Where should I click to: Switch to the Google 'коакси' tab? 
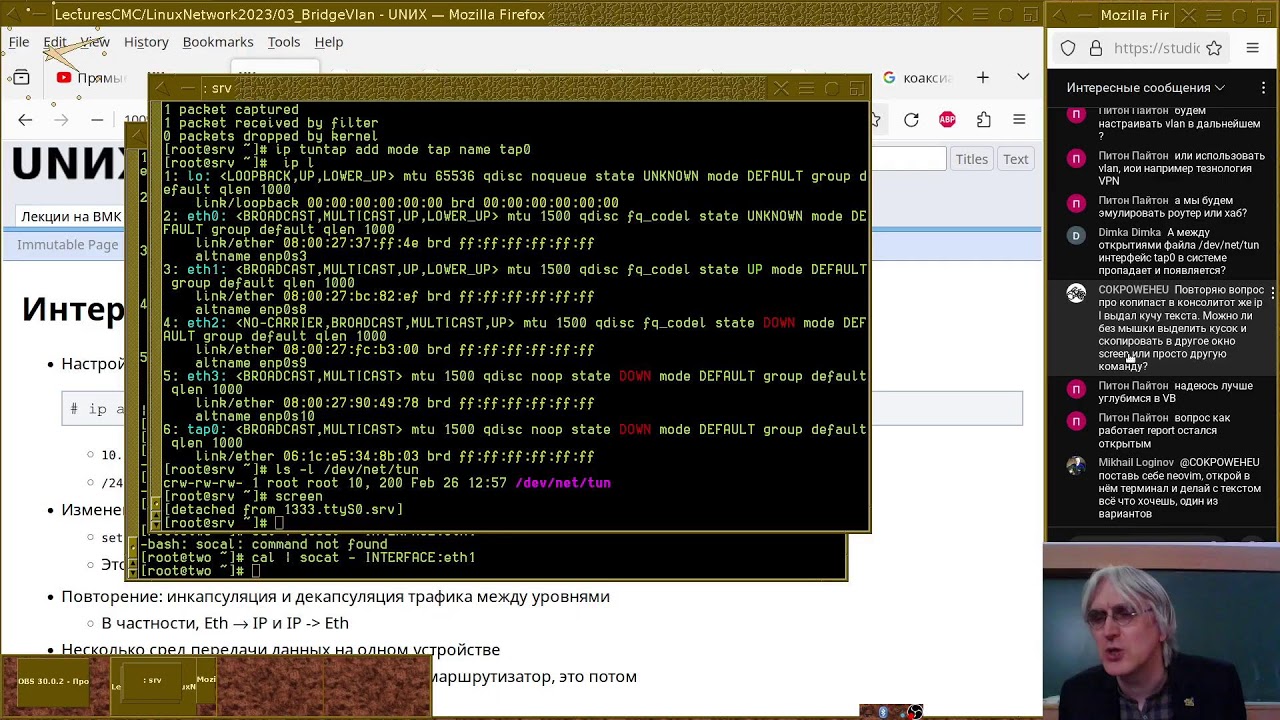pyautogui.click(x=917, y=78)
